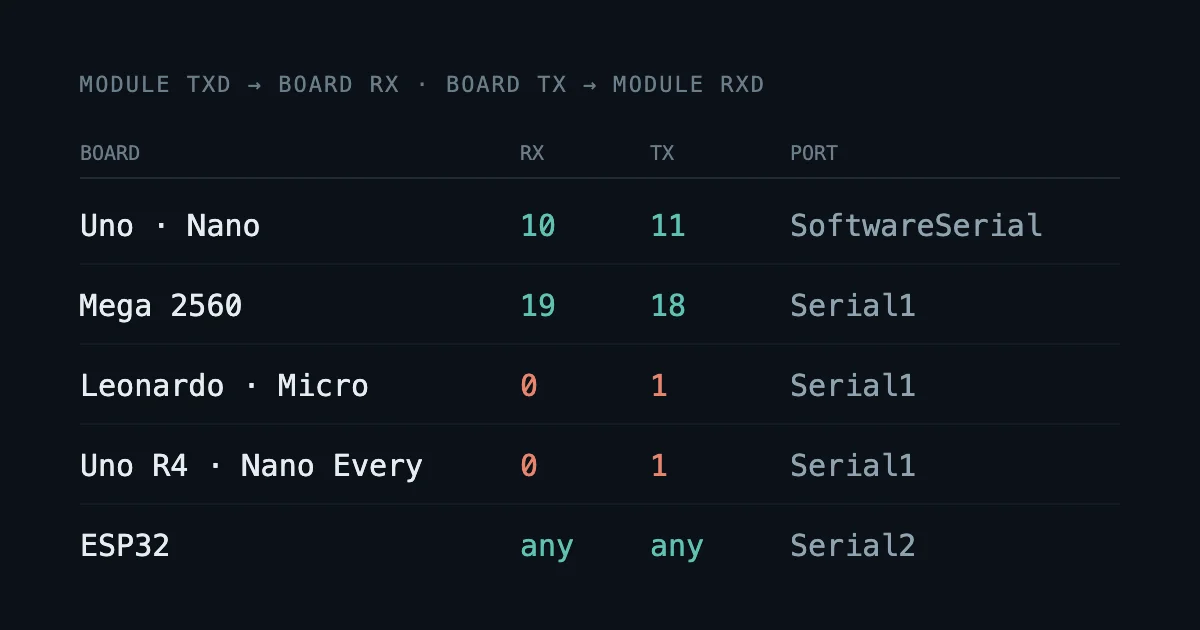The width and height of the screenshot is (1200, 630).
Task: Click RX value 19 in Mega 2560 row
Action: tap(538, 305)
